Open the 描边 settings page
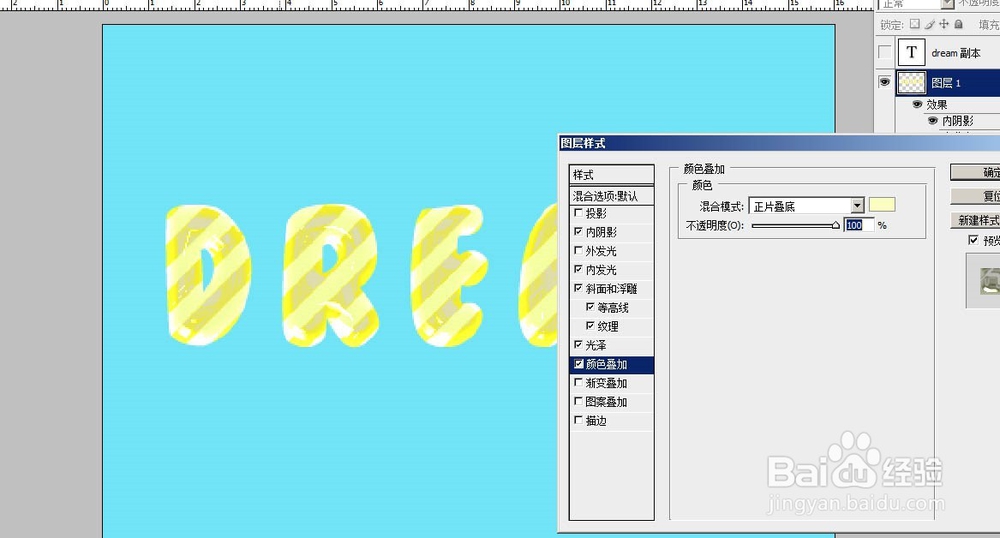This screenshot has height=538, width=1000. tap(596, 420)
